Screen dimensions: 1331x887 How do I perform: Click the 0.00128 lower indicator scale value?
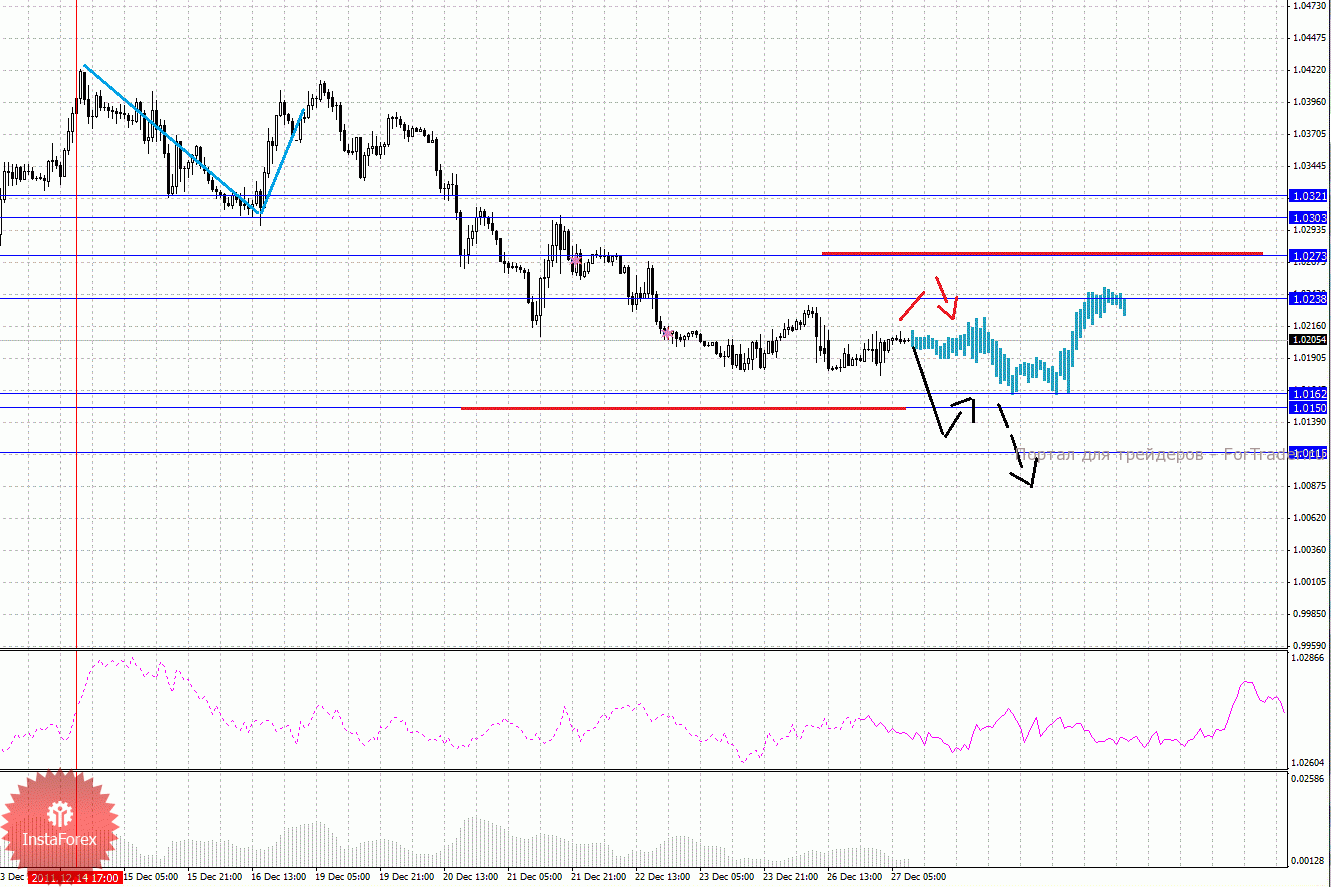pos(1308,860)
